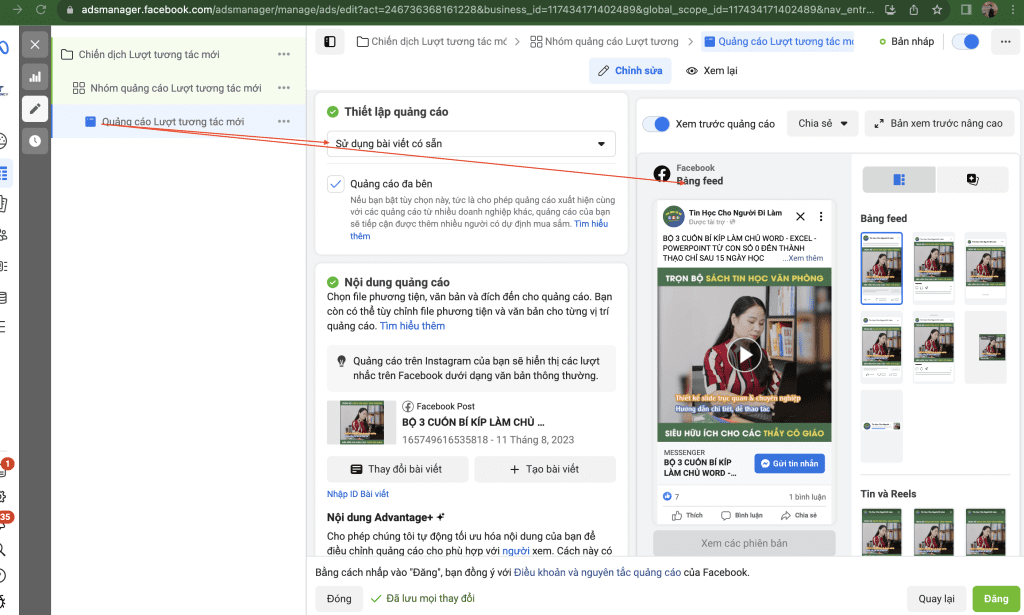Click the Thích like button in preview
This screenshot has height=615, width=1024.
point(687,516)
